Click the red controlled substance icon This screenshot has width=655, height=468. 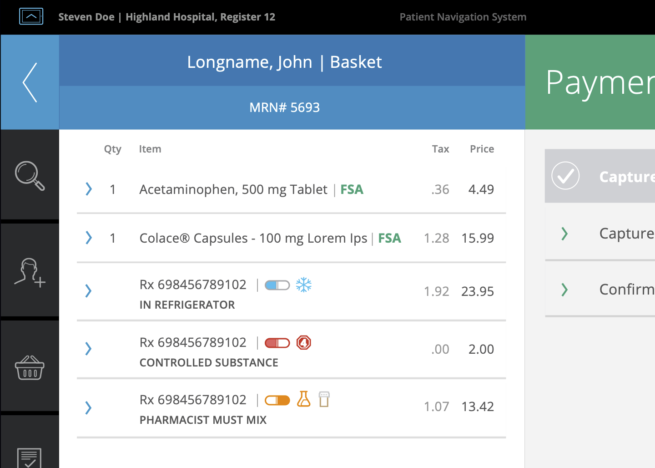click(304, 342)
